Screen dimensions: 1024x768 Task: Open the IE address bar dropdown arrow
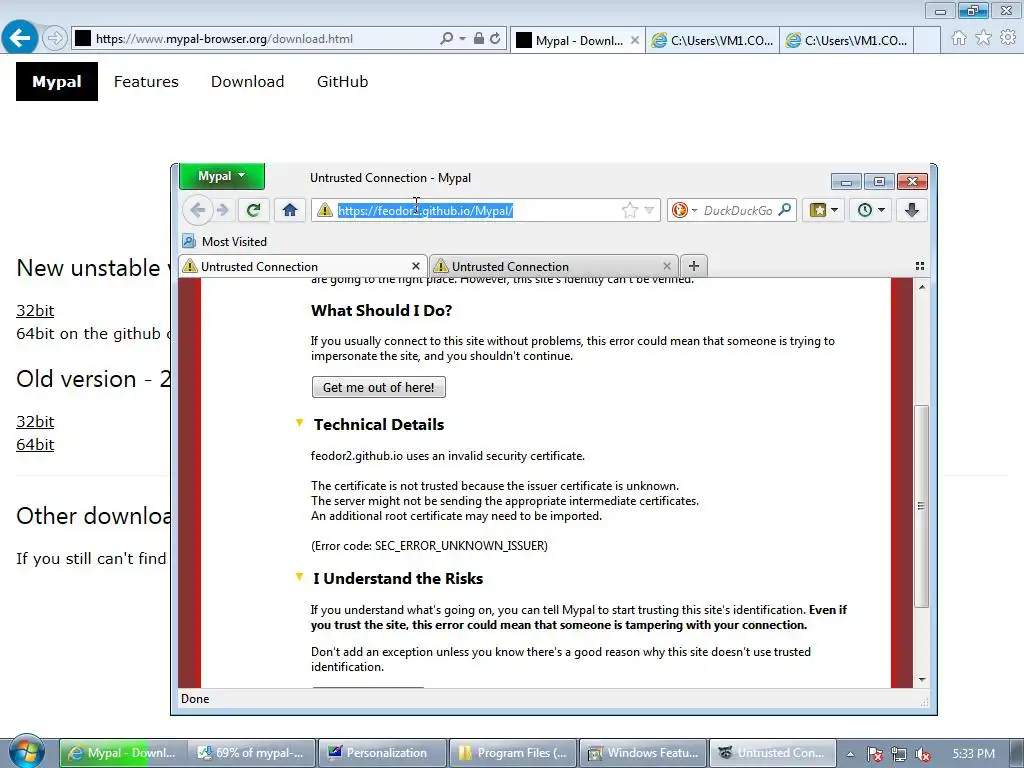[462, 39]
